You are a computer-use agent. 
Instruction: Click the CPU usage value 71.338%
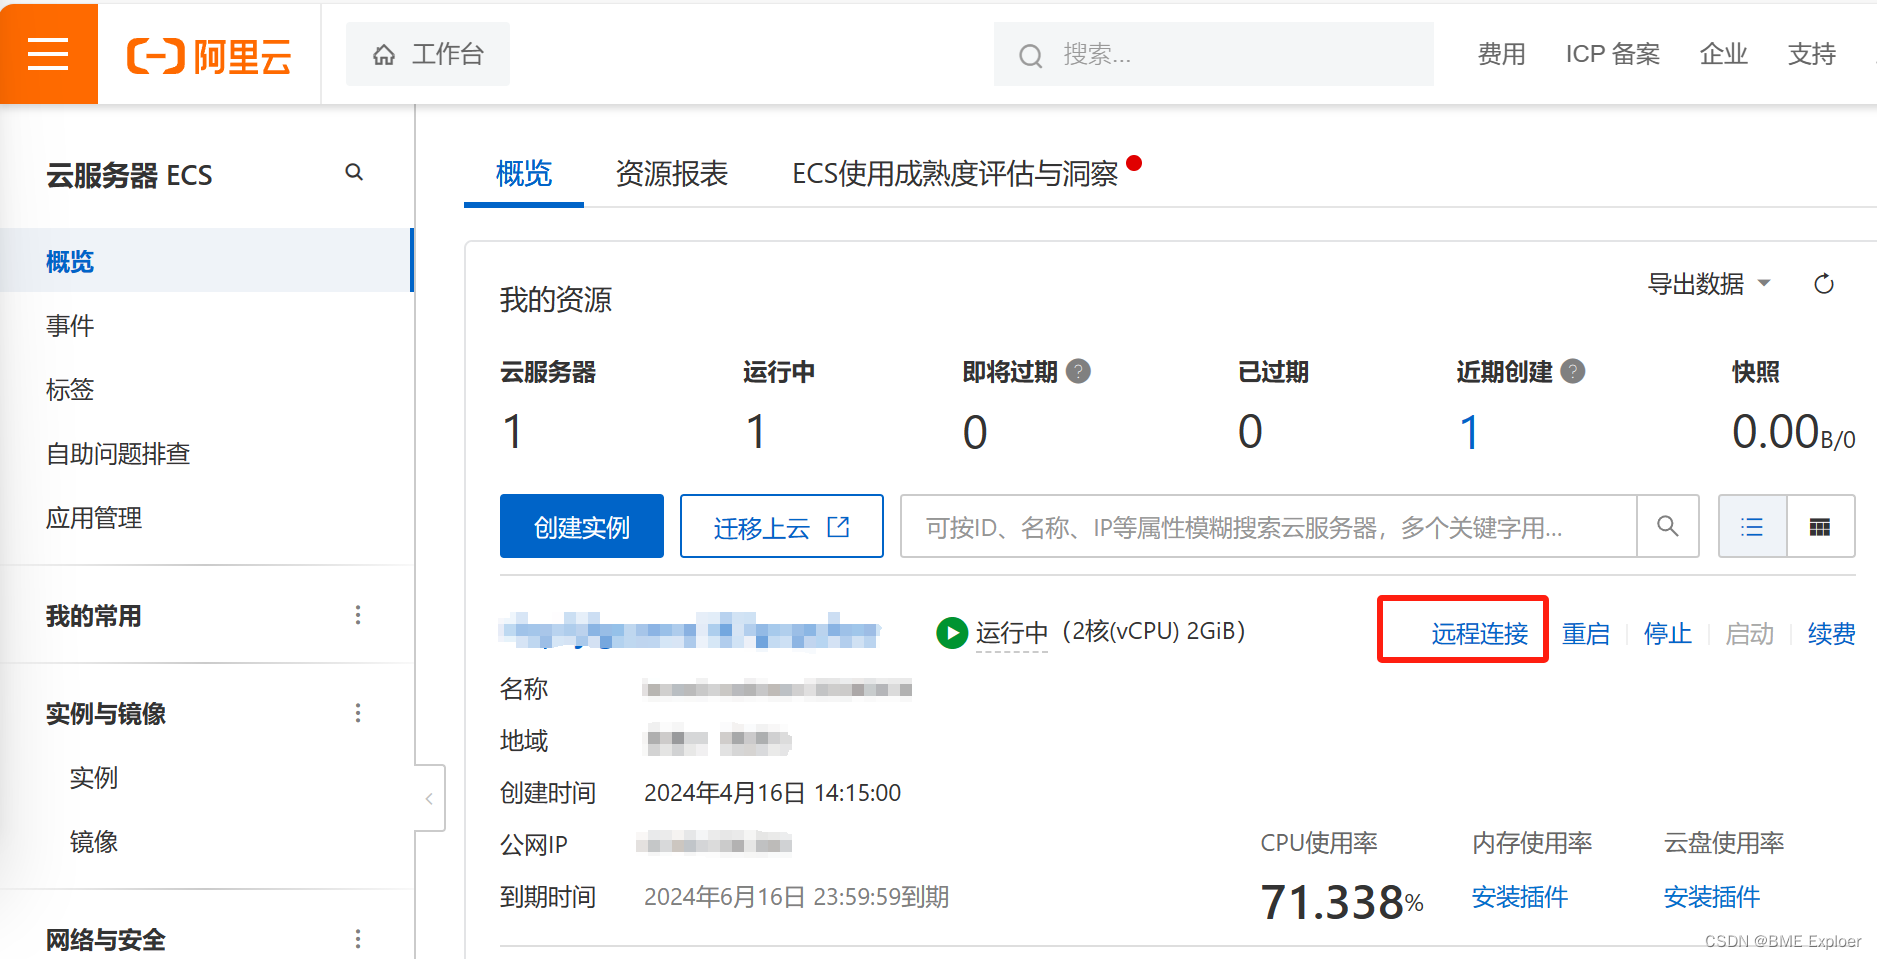1342,902
